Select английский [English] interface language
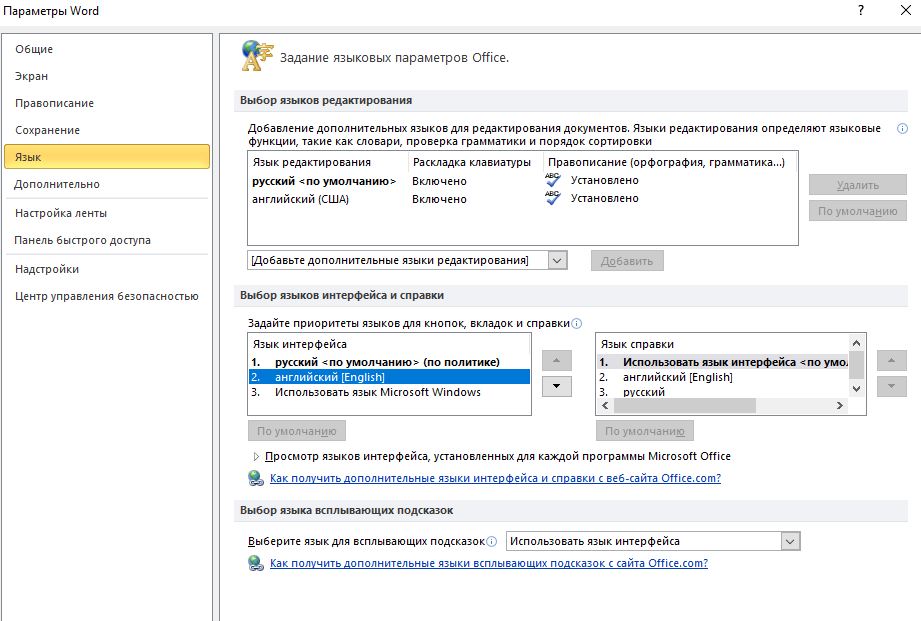The image size is (921, 621). coord(389,377)
